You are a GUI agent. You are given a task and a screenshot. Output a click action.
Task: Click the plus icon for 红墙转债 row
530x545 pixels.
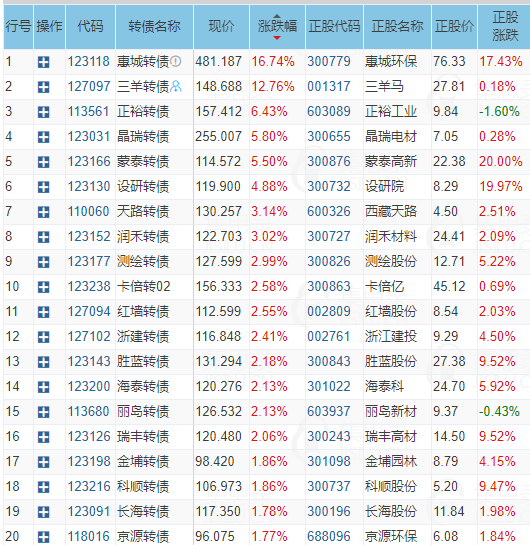click(x=43, y=312)
